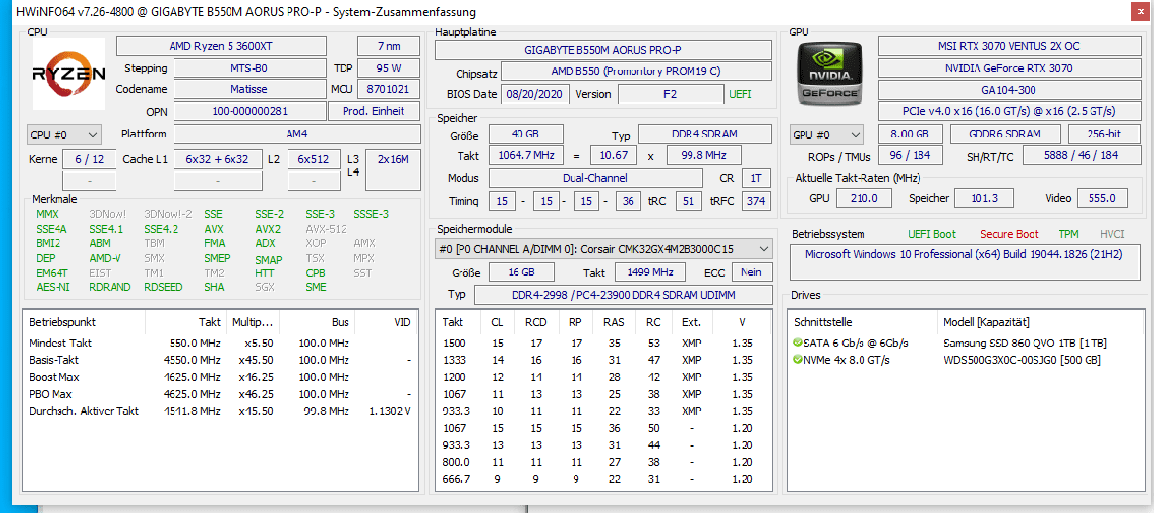The width and height of the screenshot is (1154, 513).
Task: Click the MTS-B0 stepping field
Action: point(249,68)
